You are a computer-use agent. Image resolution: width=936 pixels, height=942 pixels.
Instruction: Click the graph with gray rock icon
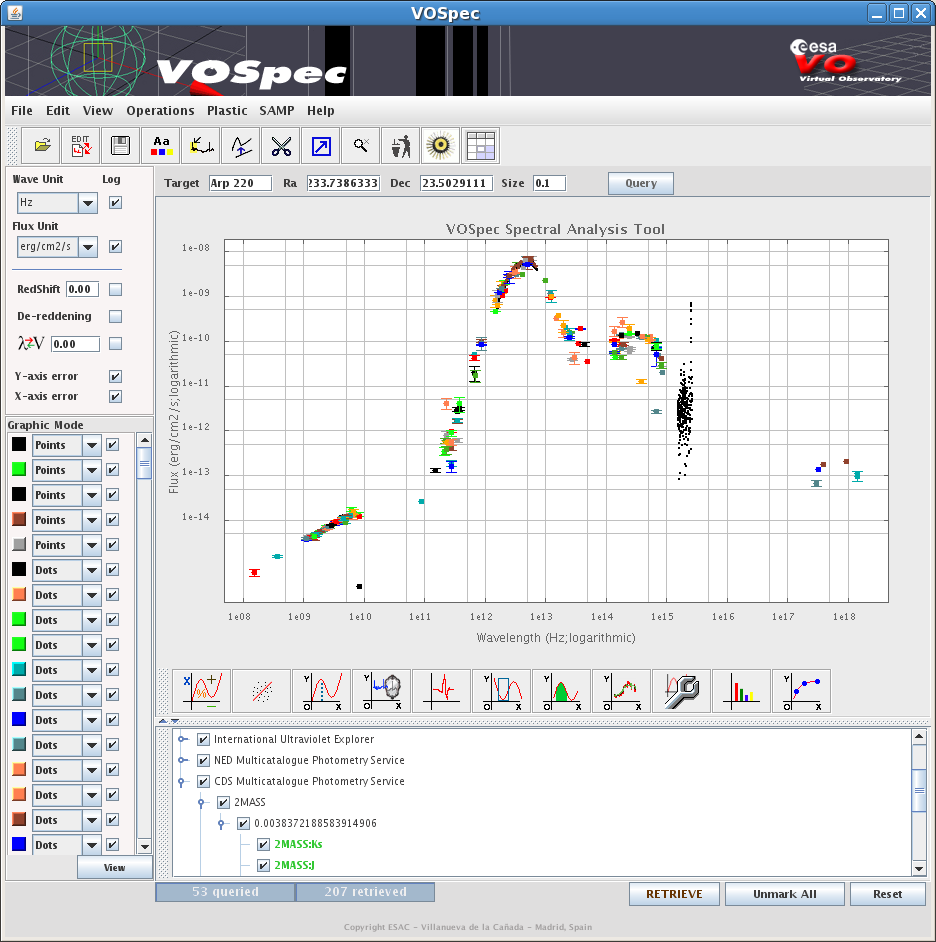pos(381,691)
